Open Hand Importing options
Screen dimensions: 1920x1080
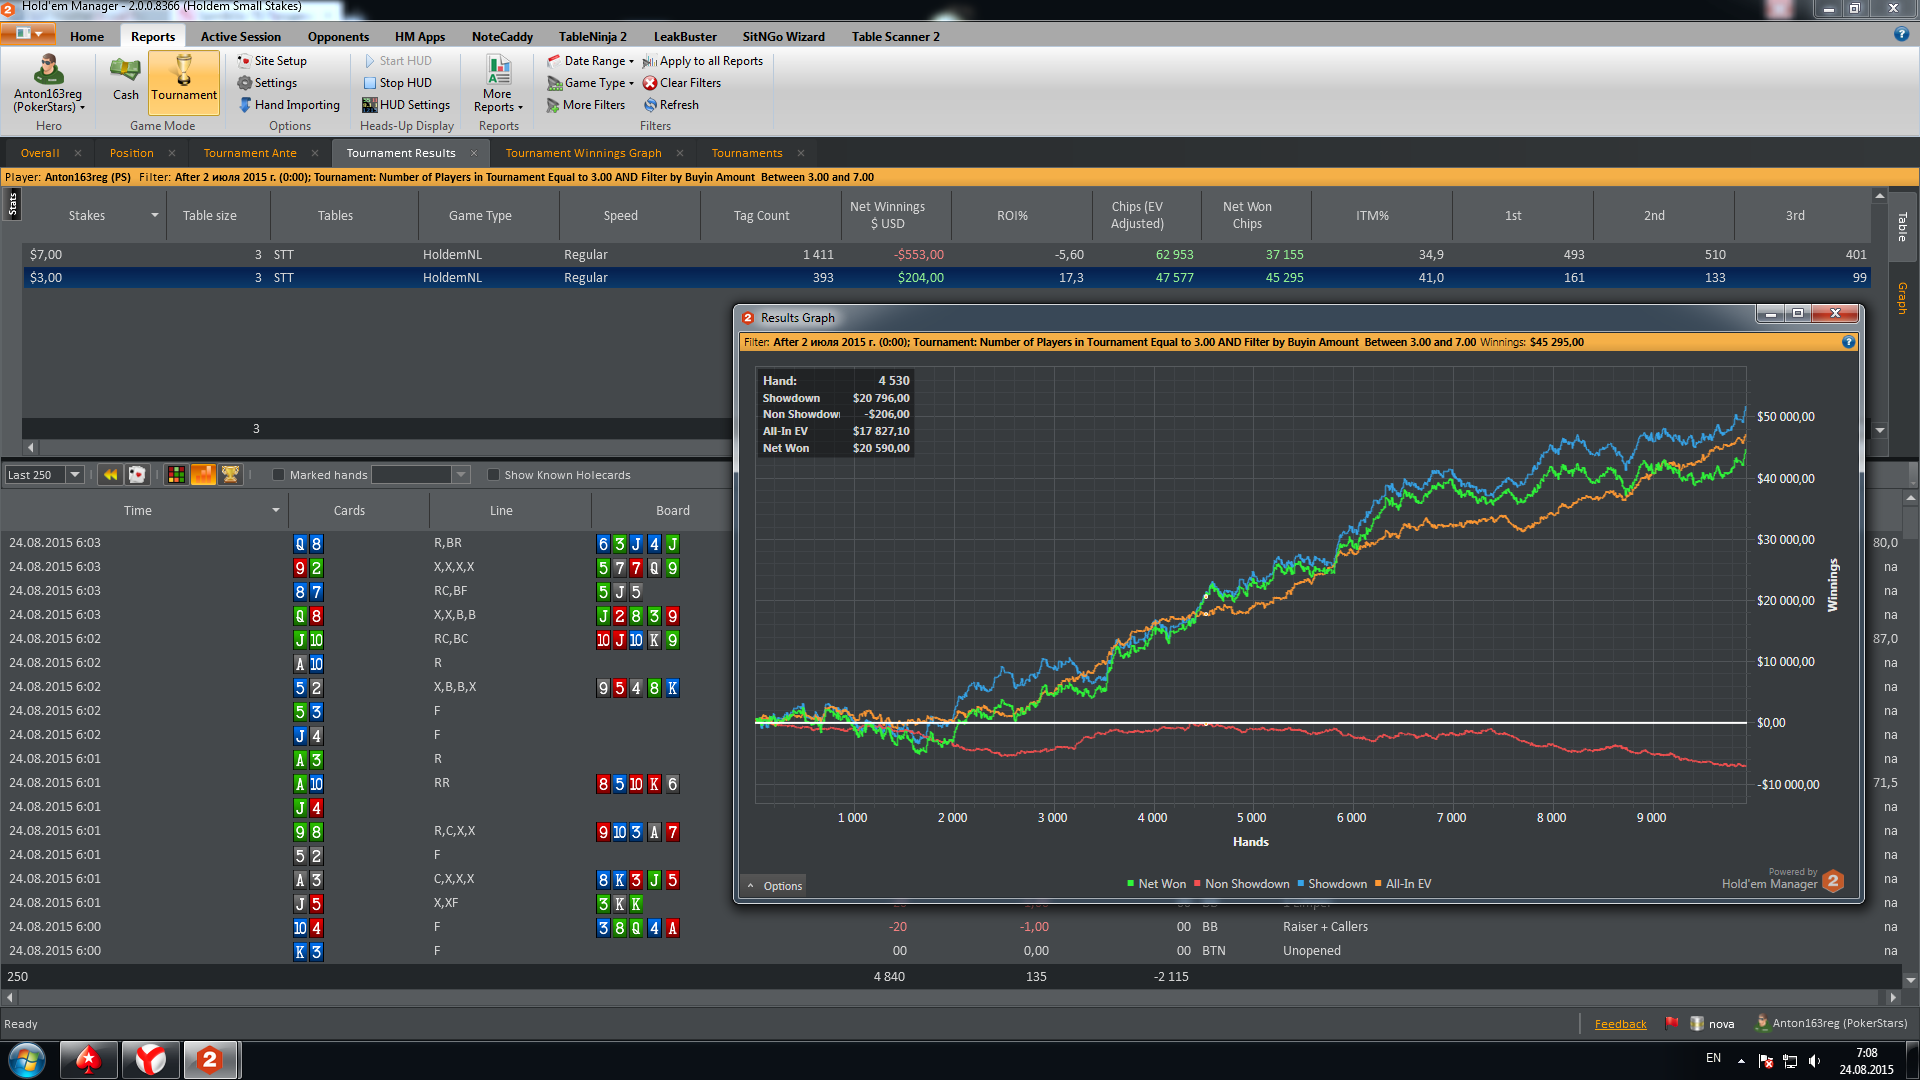[289, 105]
